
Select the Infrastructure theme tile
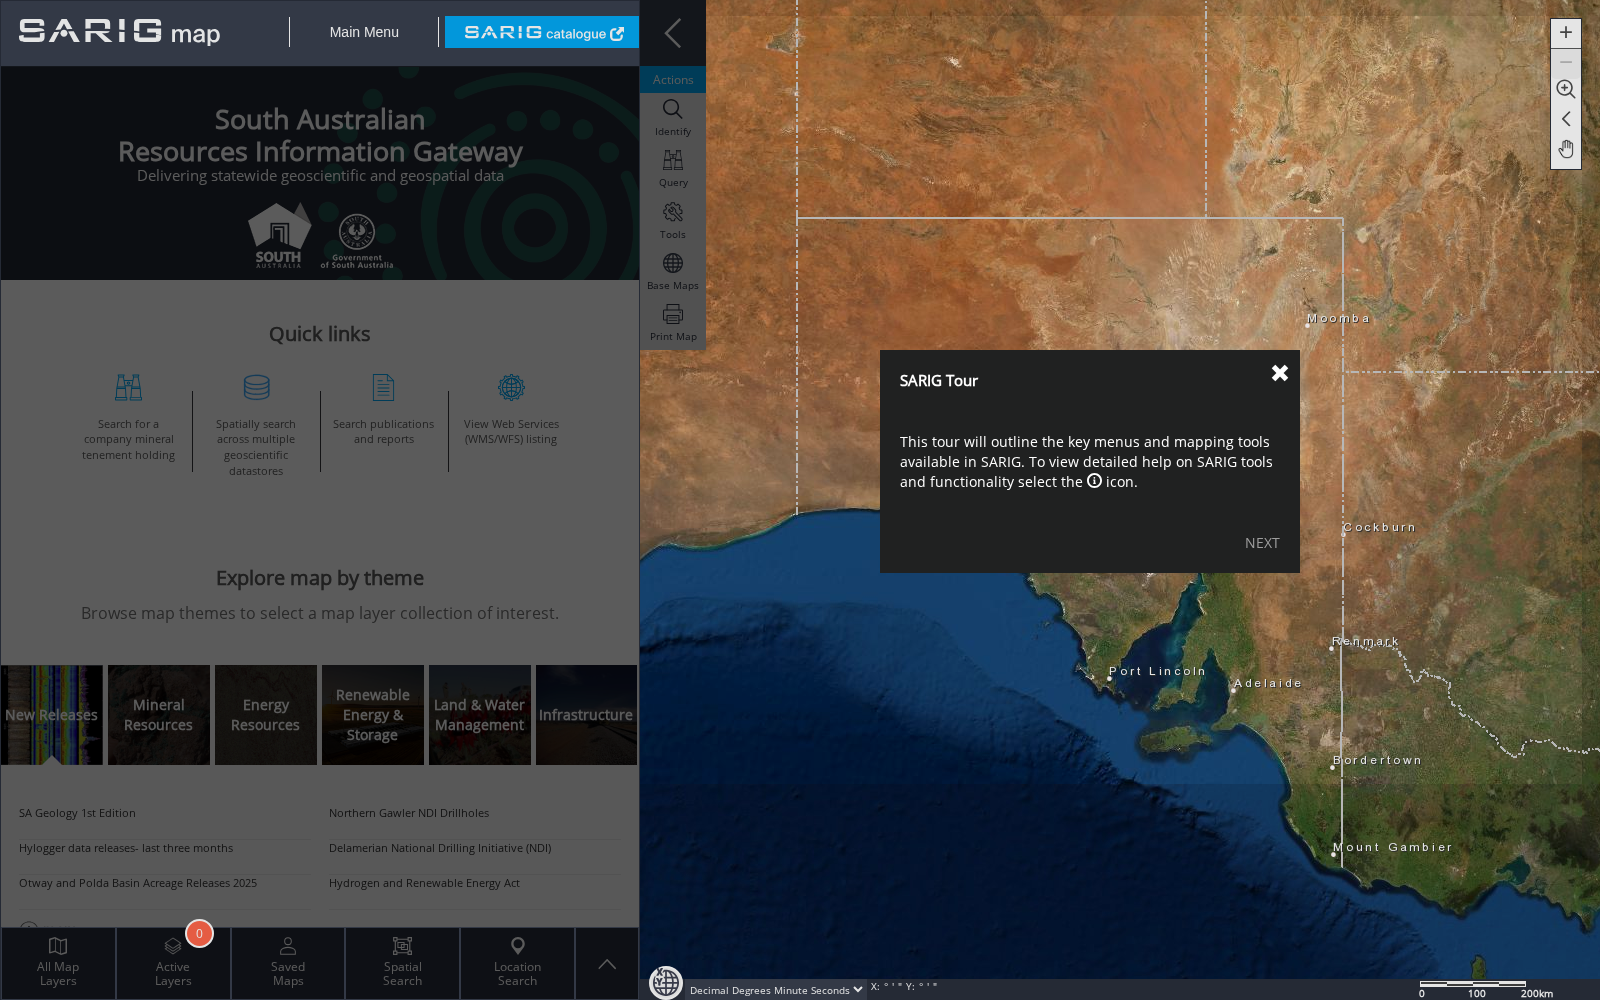click(586, 715)
